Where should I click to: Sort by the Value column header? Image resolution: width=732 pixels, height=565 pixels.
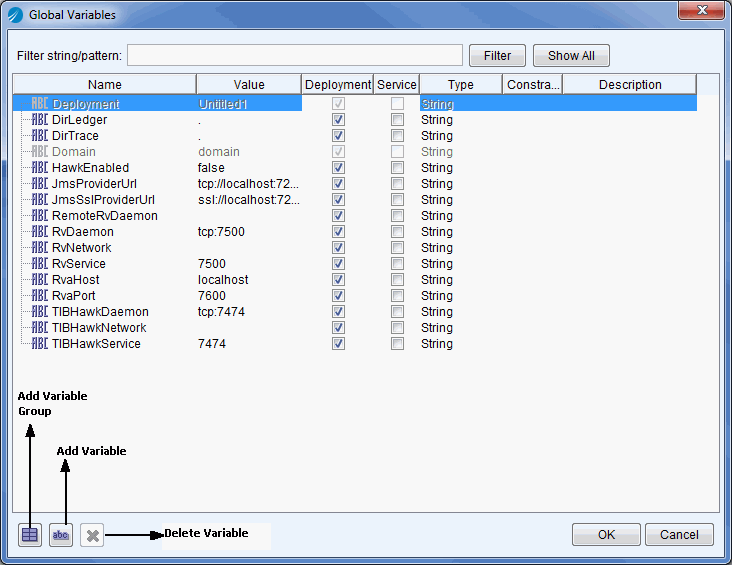[x=249, y=85]
